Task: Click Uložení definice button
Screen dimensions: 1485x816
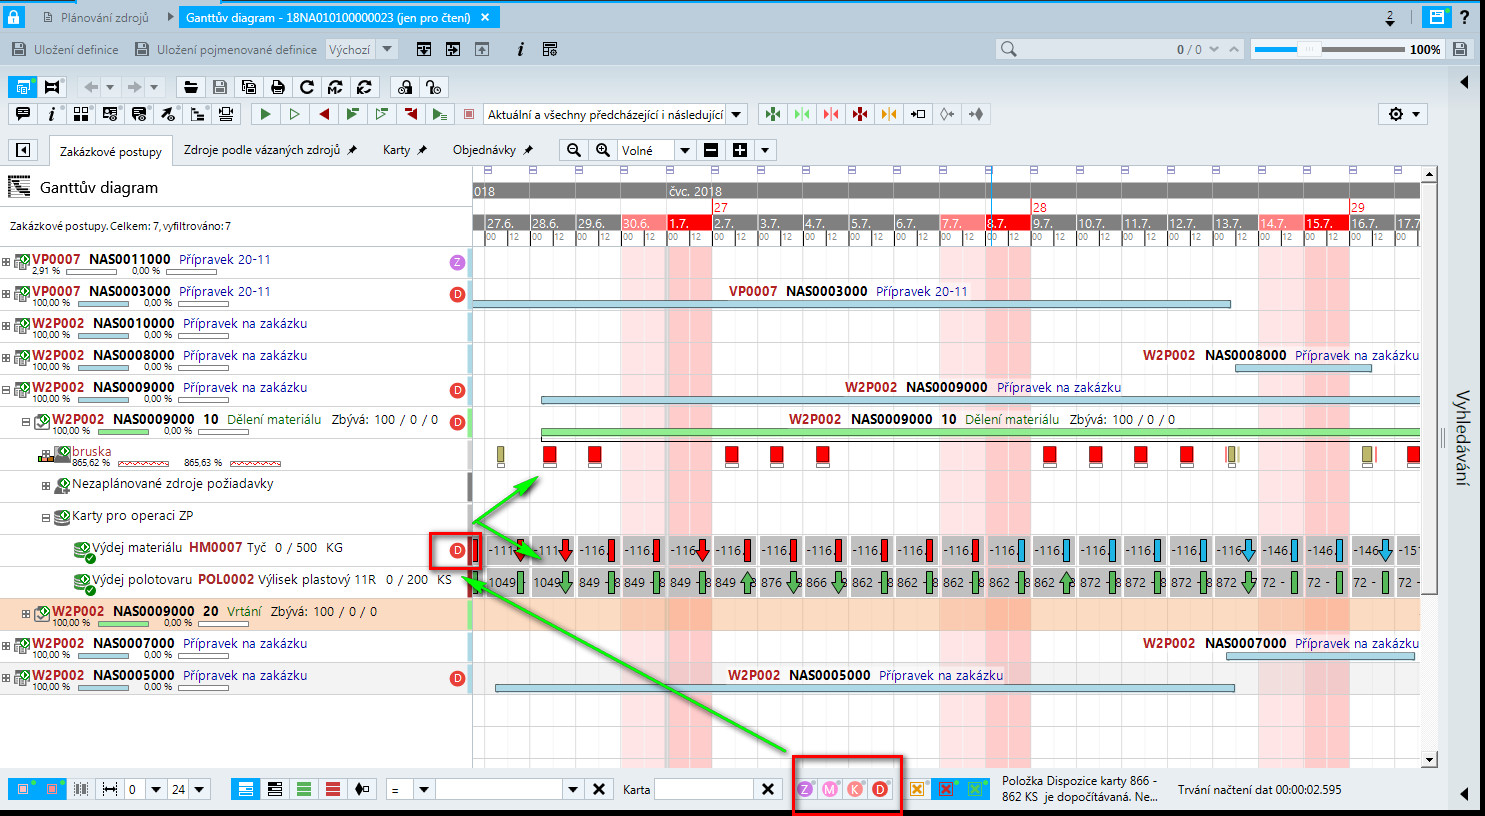Action: (x=65, y=49)
